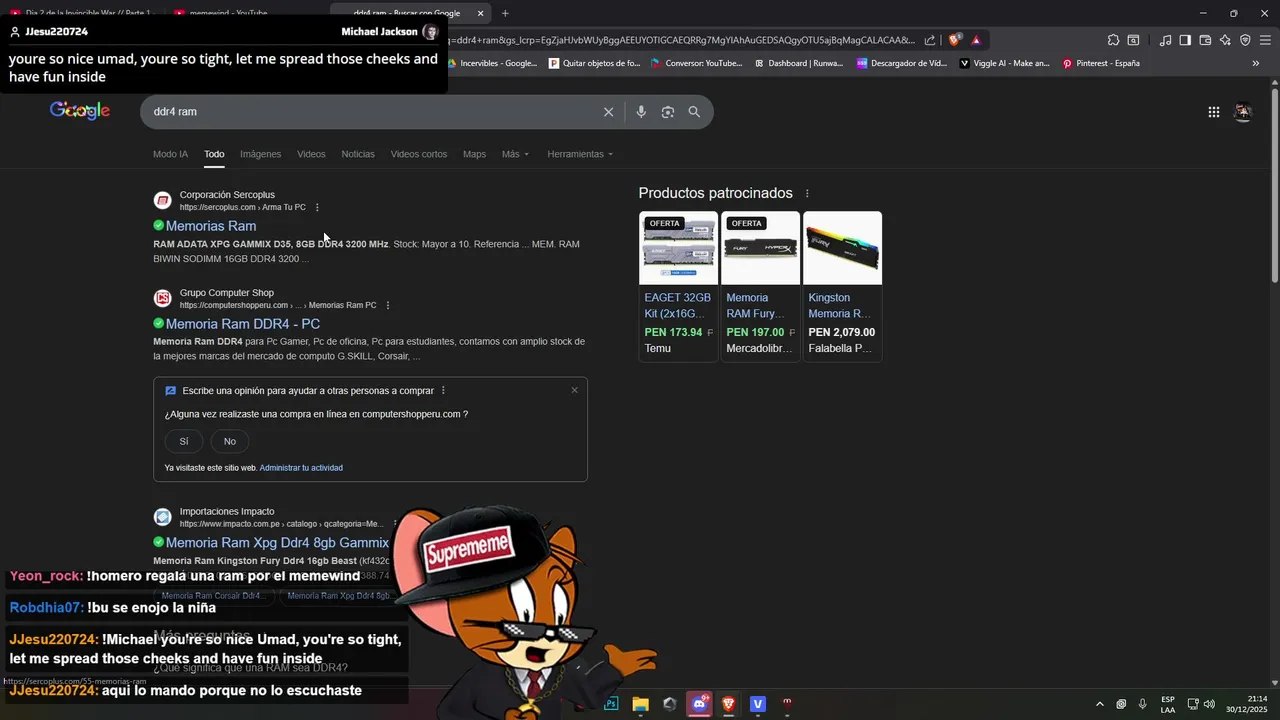Open the Google account avatar menu

[1243, 112]
